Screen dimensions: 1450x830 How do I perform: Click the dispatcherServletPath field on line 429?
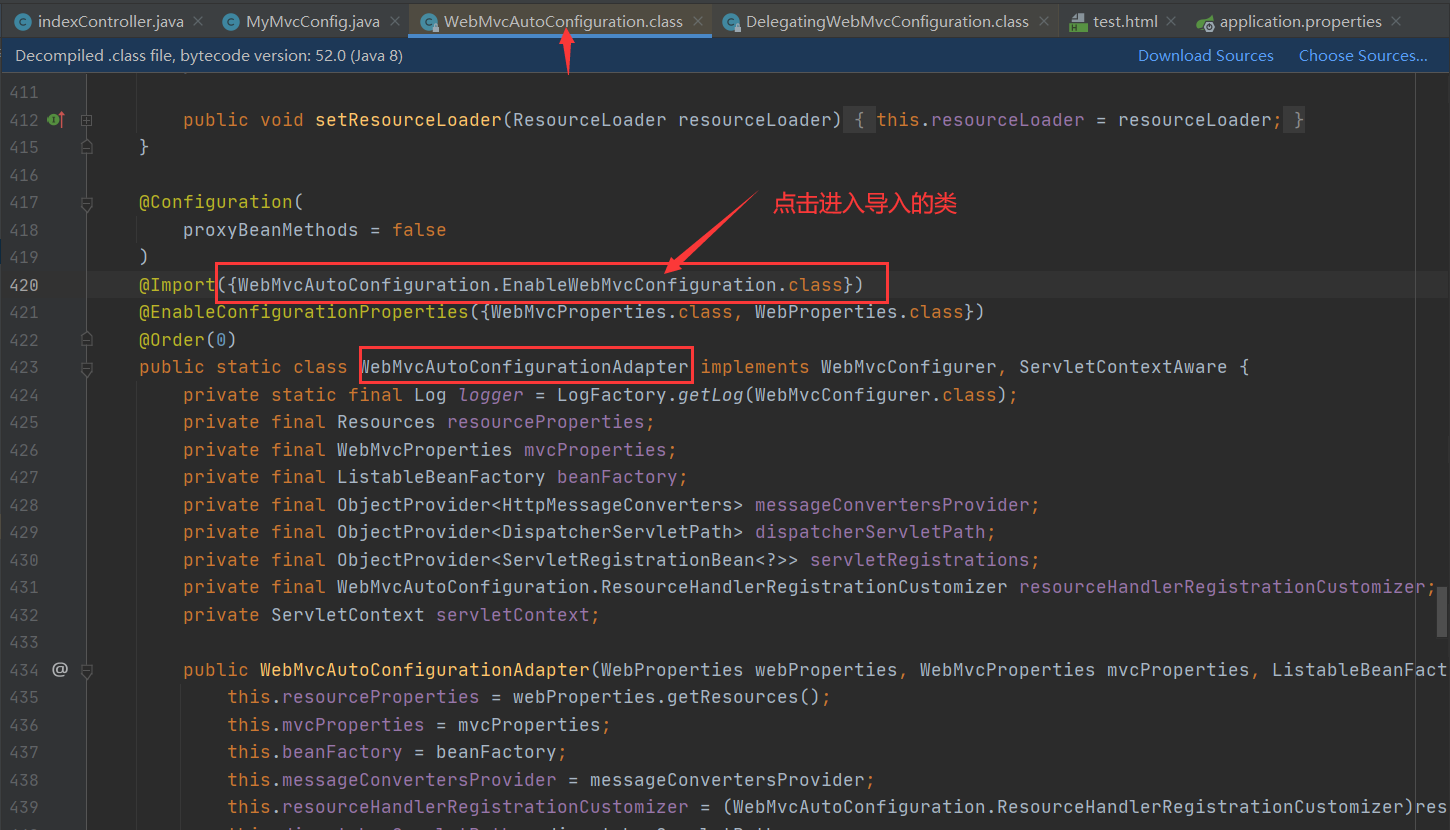pos(870,532)
